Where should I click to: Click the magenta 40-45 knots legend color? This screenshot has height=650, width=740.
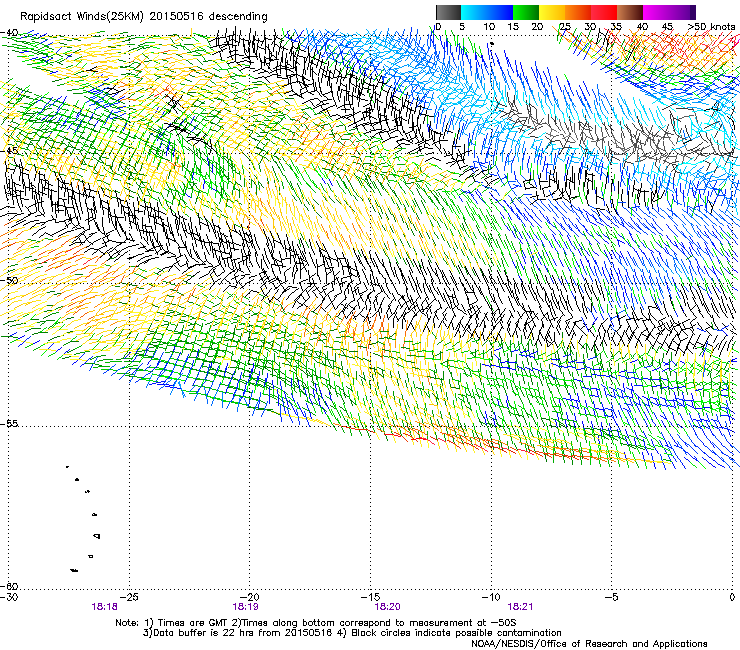[656, 12]
